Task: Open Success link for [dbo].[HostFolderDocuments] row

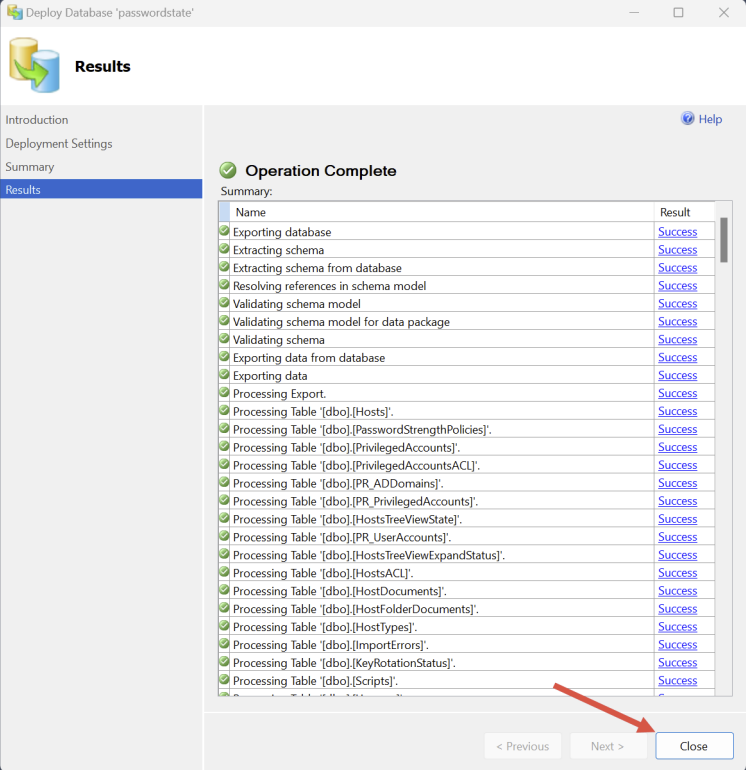Action: (x=678, y=609)
